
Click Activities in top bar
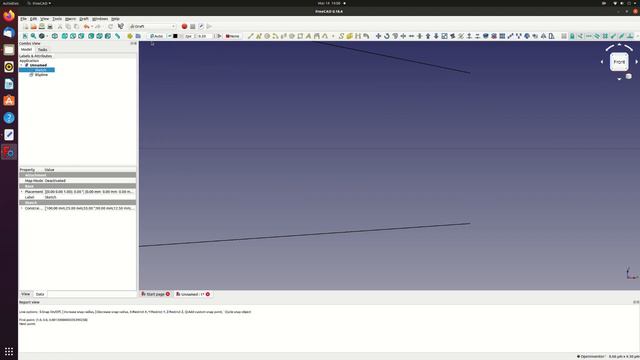tap(10, 3)
